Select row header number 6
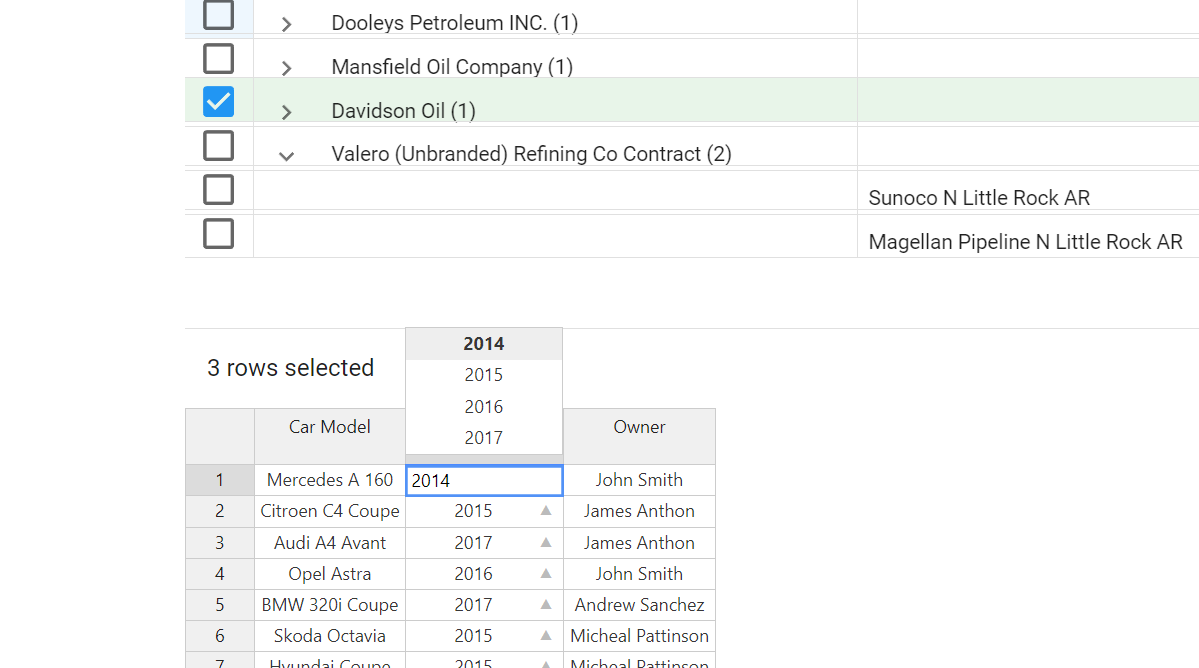 (219, 636)
